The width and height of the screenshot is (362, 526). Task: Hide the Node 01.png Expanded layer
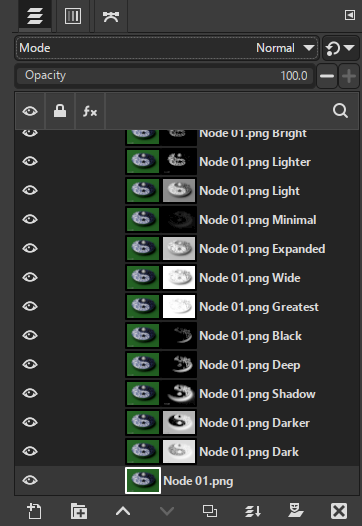(x=30, y=248)
